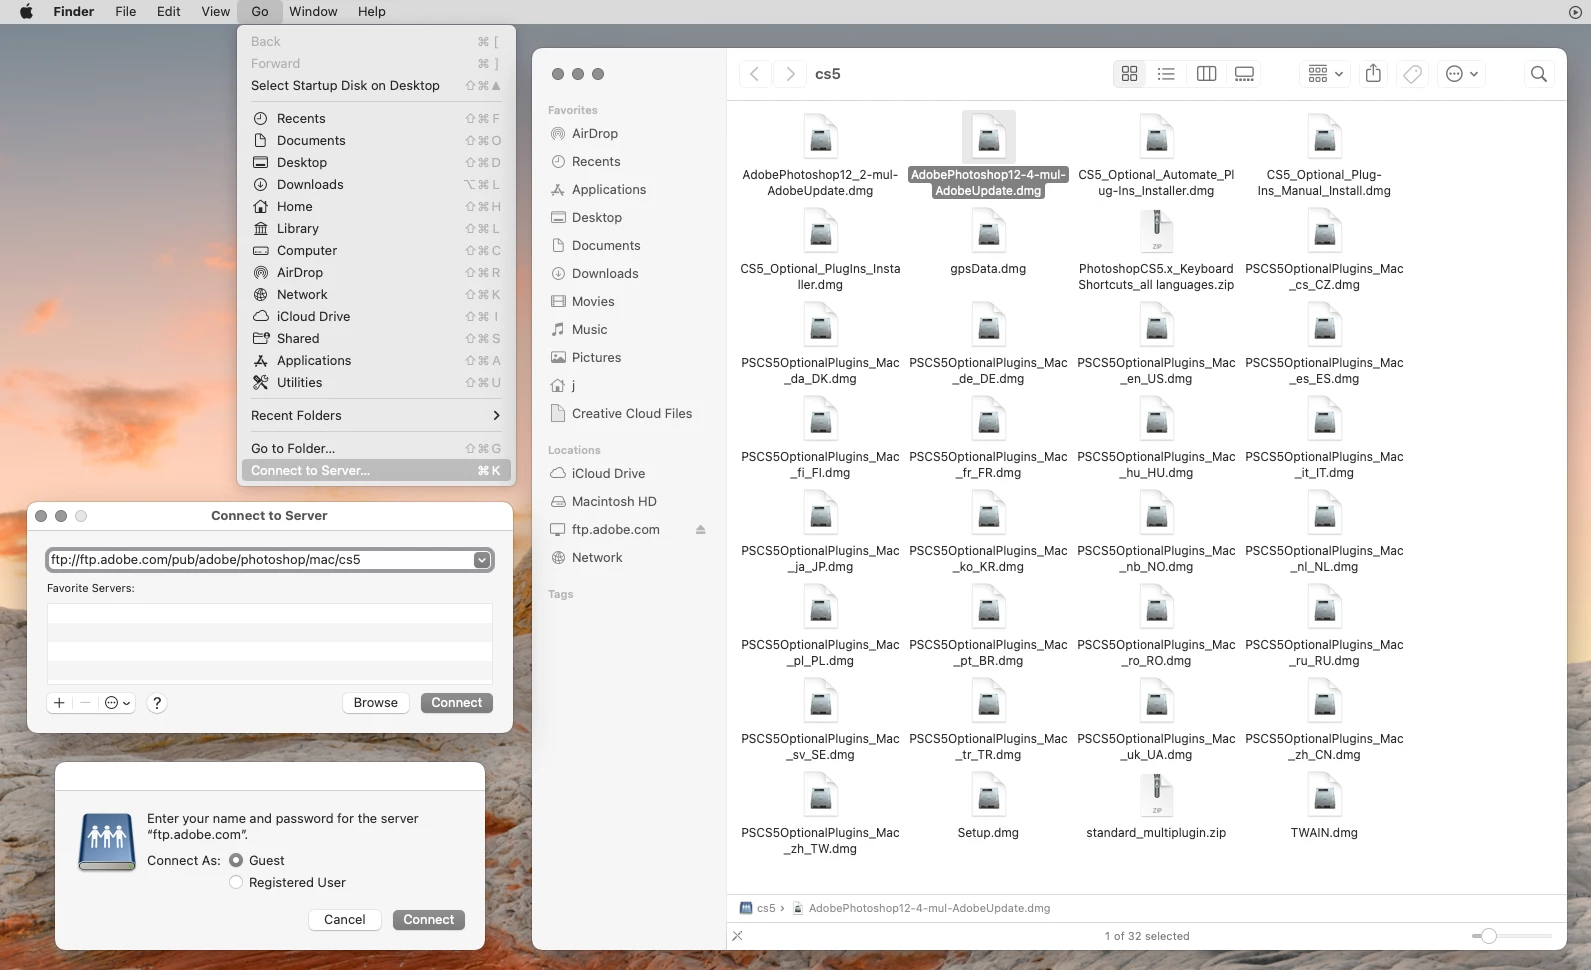Select AdobePhotoshop12_2-mul-AdobeUpdate.dmg icon
The height and width of the screenshot is (970, 1591).
click(820, 138)
